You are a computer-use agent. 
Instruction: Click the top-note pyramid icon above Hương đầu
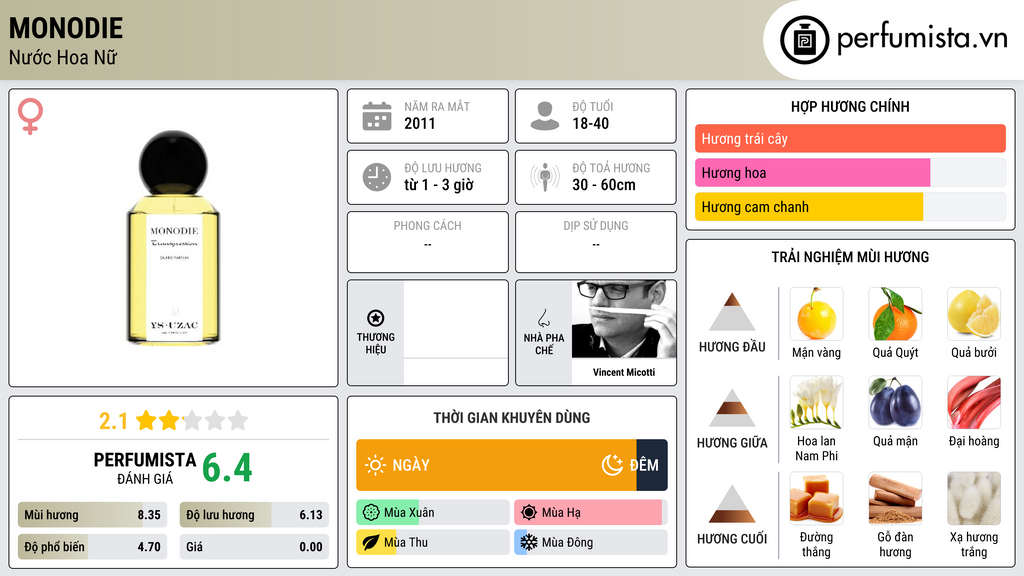click(x=732, y=312)
